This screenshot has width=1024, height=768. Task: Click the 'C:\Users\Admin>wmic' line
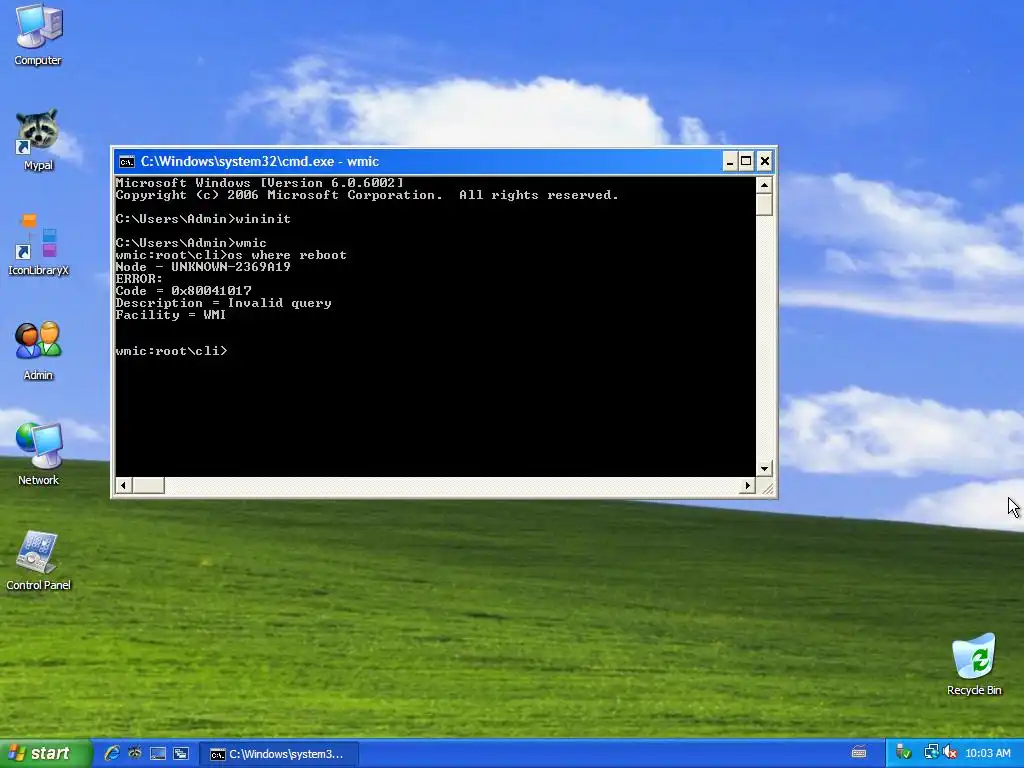click(x=191, y=243)
